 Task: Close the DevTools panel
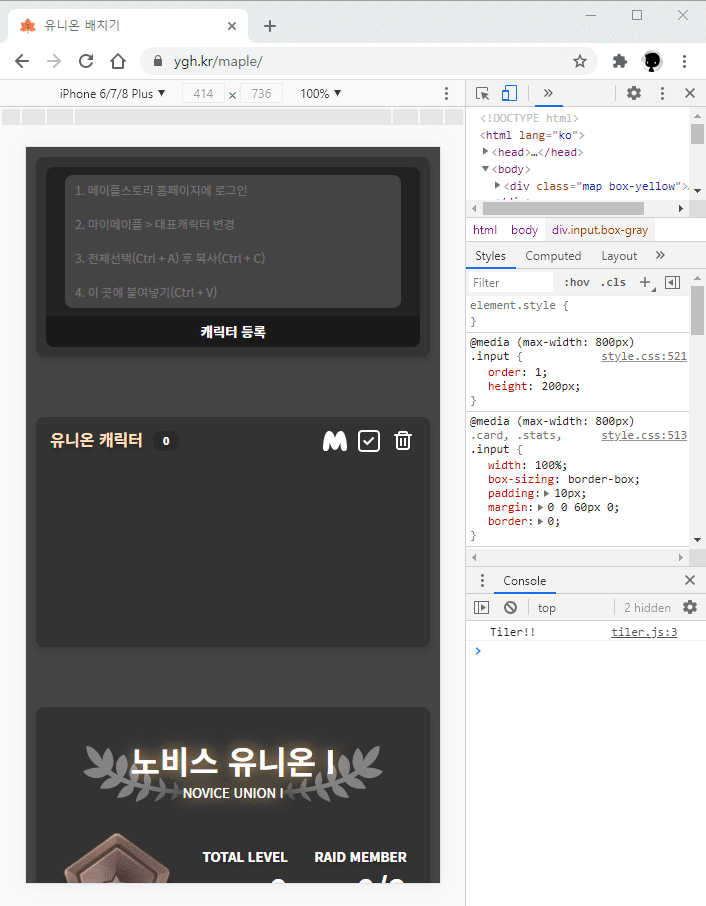pyautogui.click(x=690, y=93)
